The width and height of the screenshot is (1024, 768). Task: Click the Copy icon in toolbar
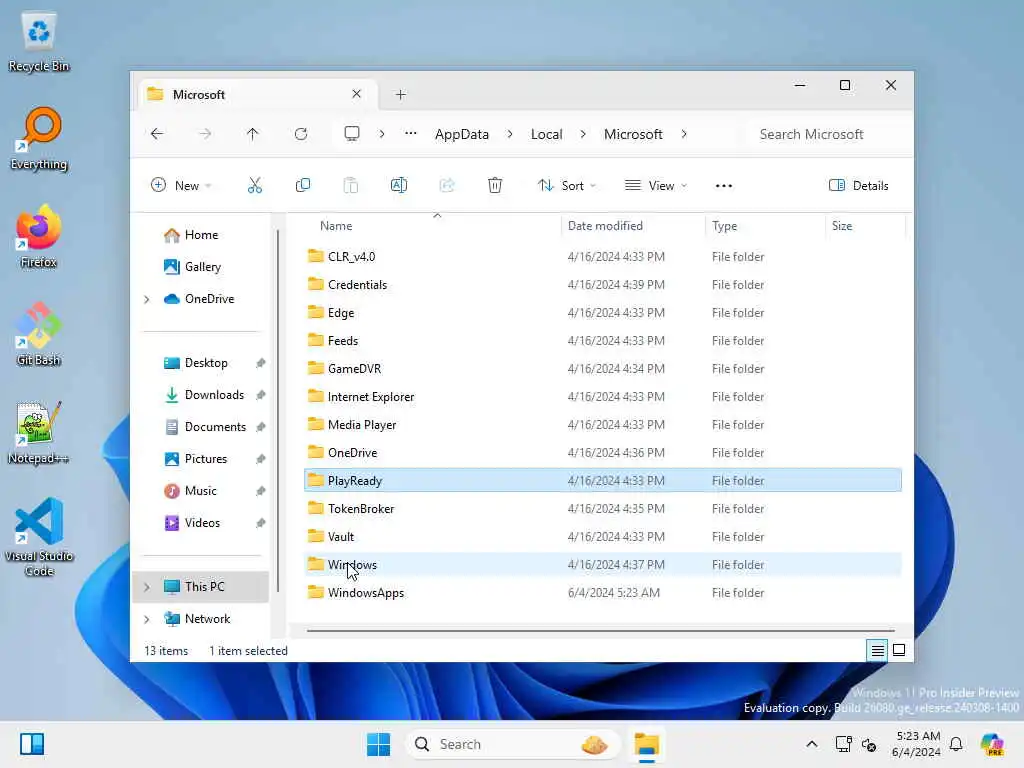point(302,185)
